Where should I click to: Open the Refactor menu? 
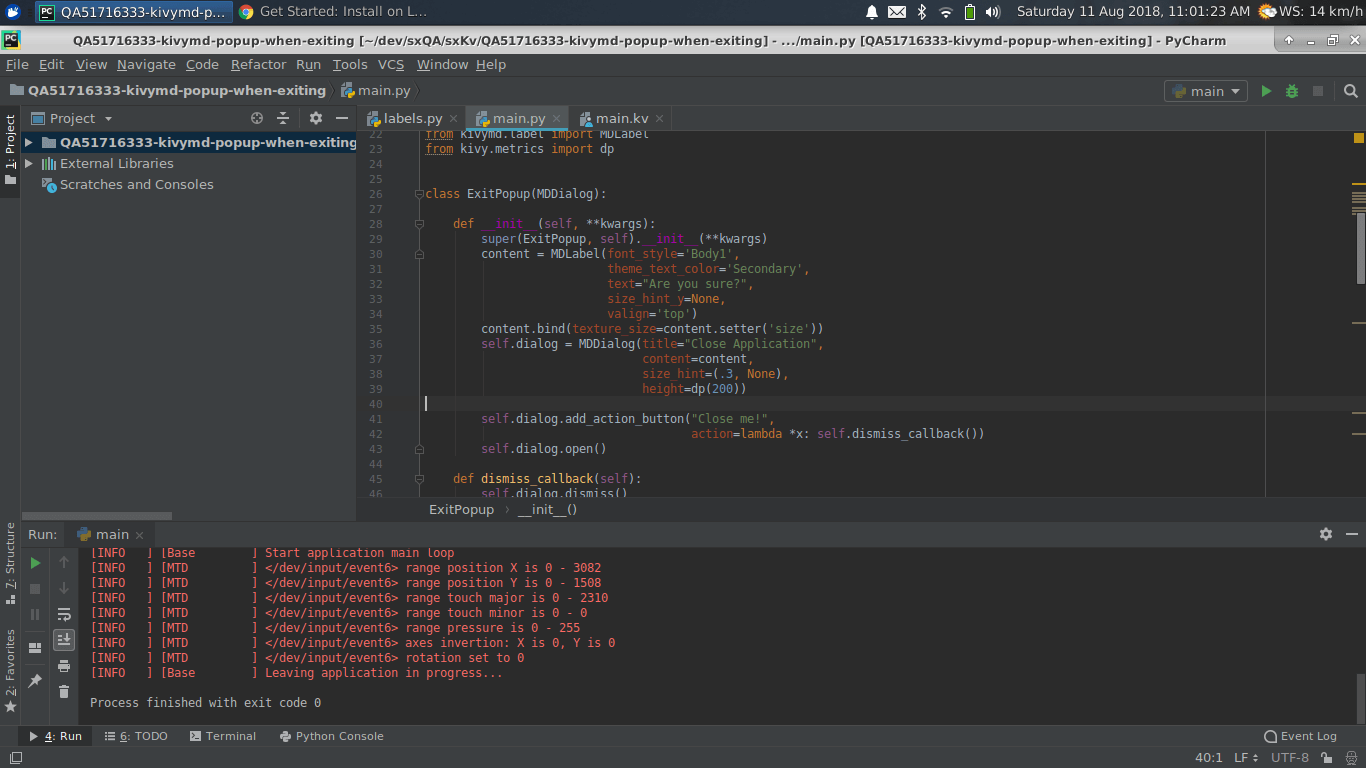258,64
